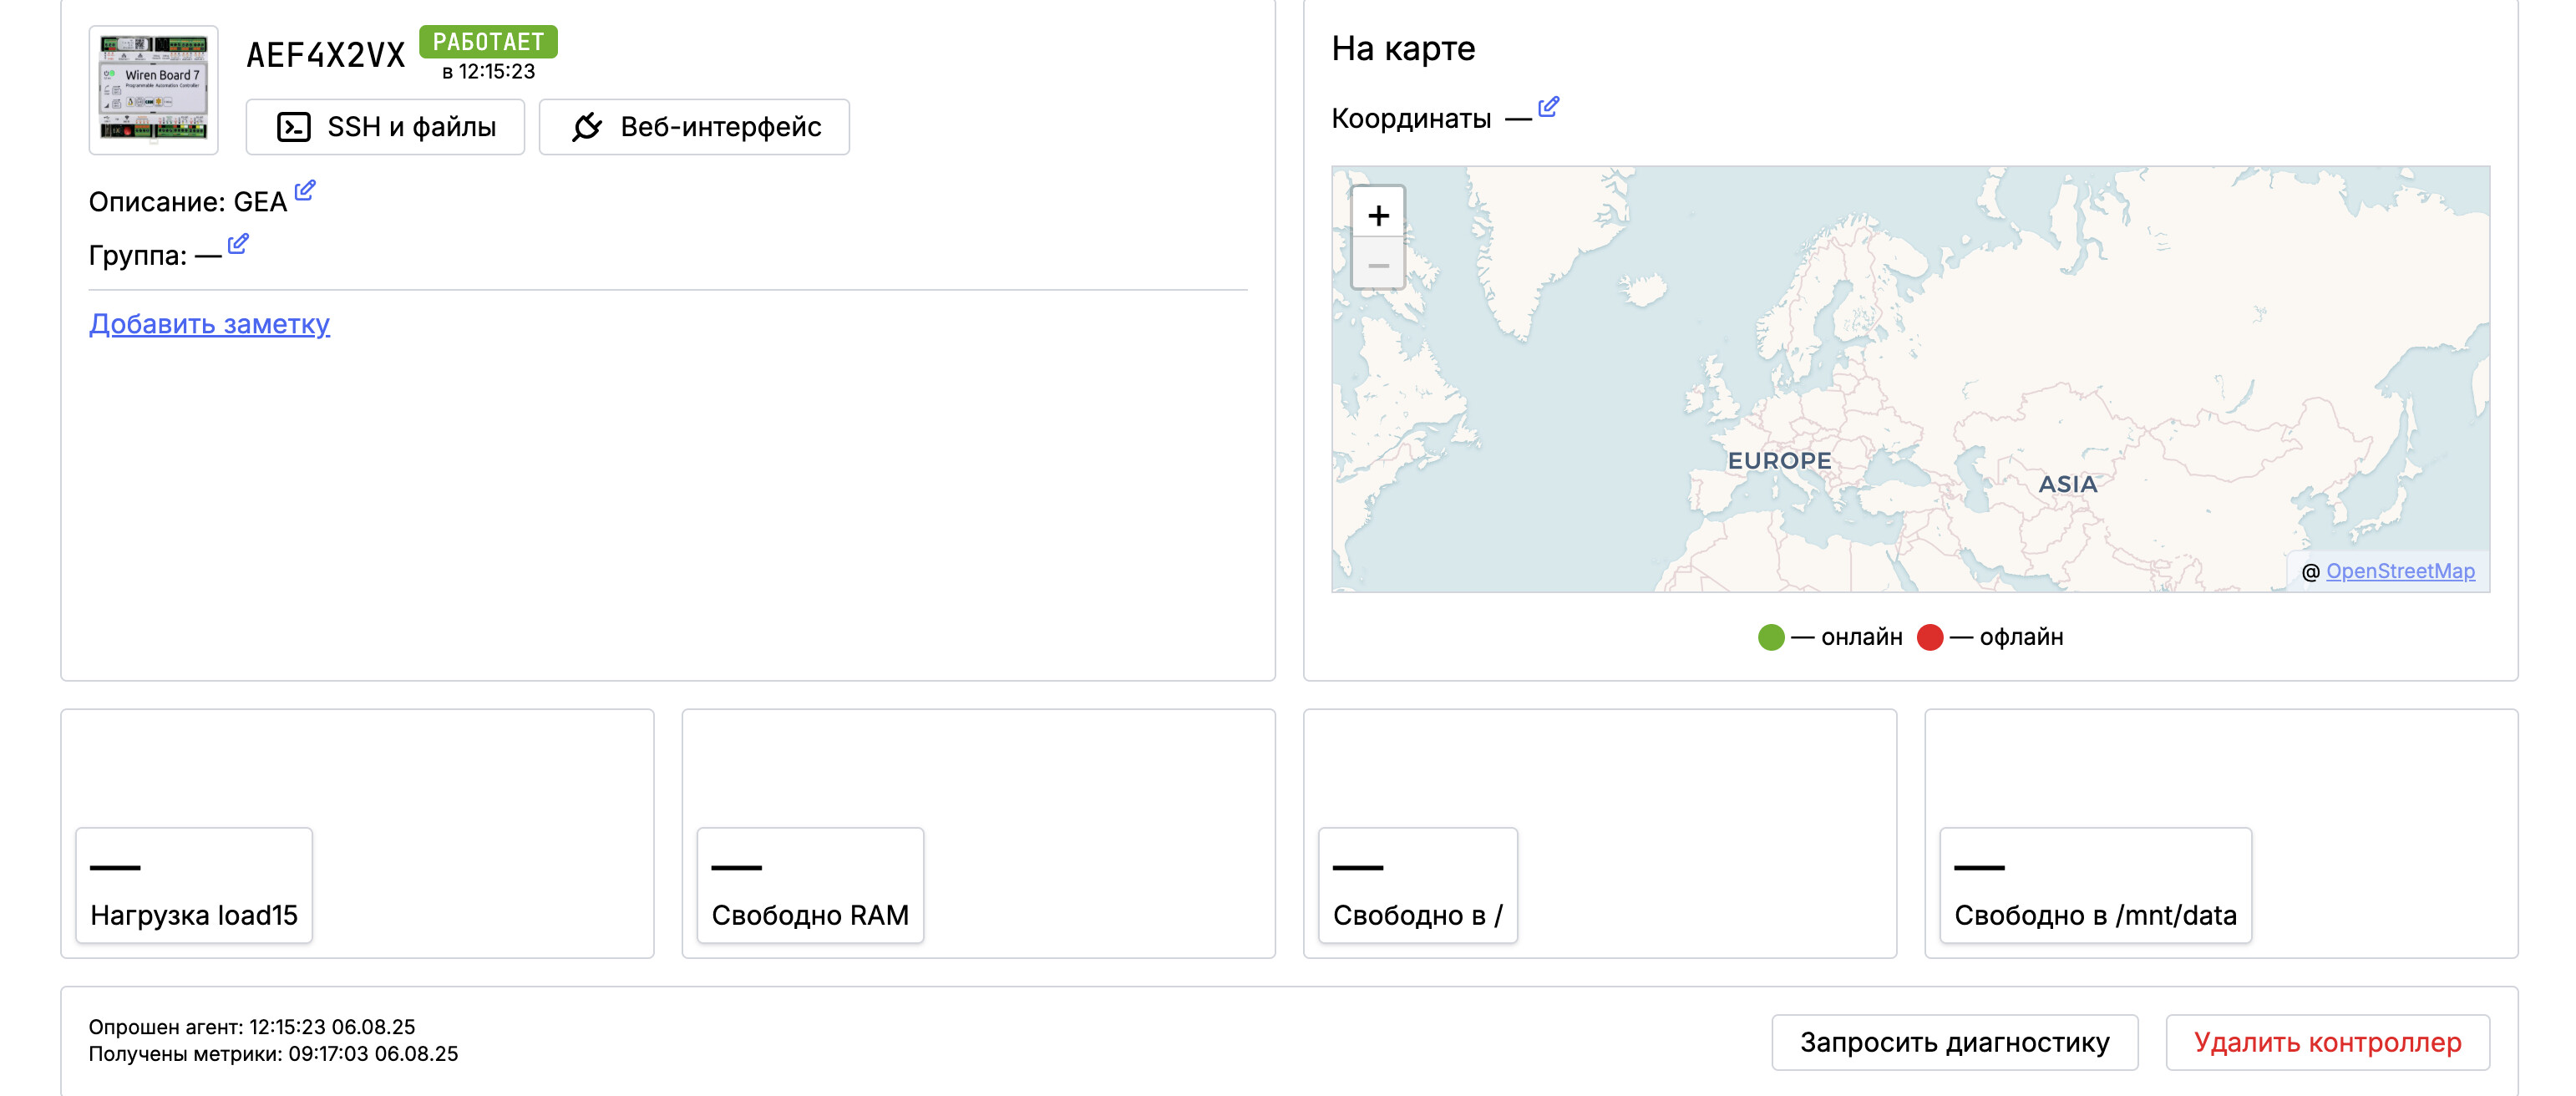Viewport: 2576px width, 1096px height.
Task: Edit the Описание GEA pencil icon
Action: (x=305, y=190)
